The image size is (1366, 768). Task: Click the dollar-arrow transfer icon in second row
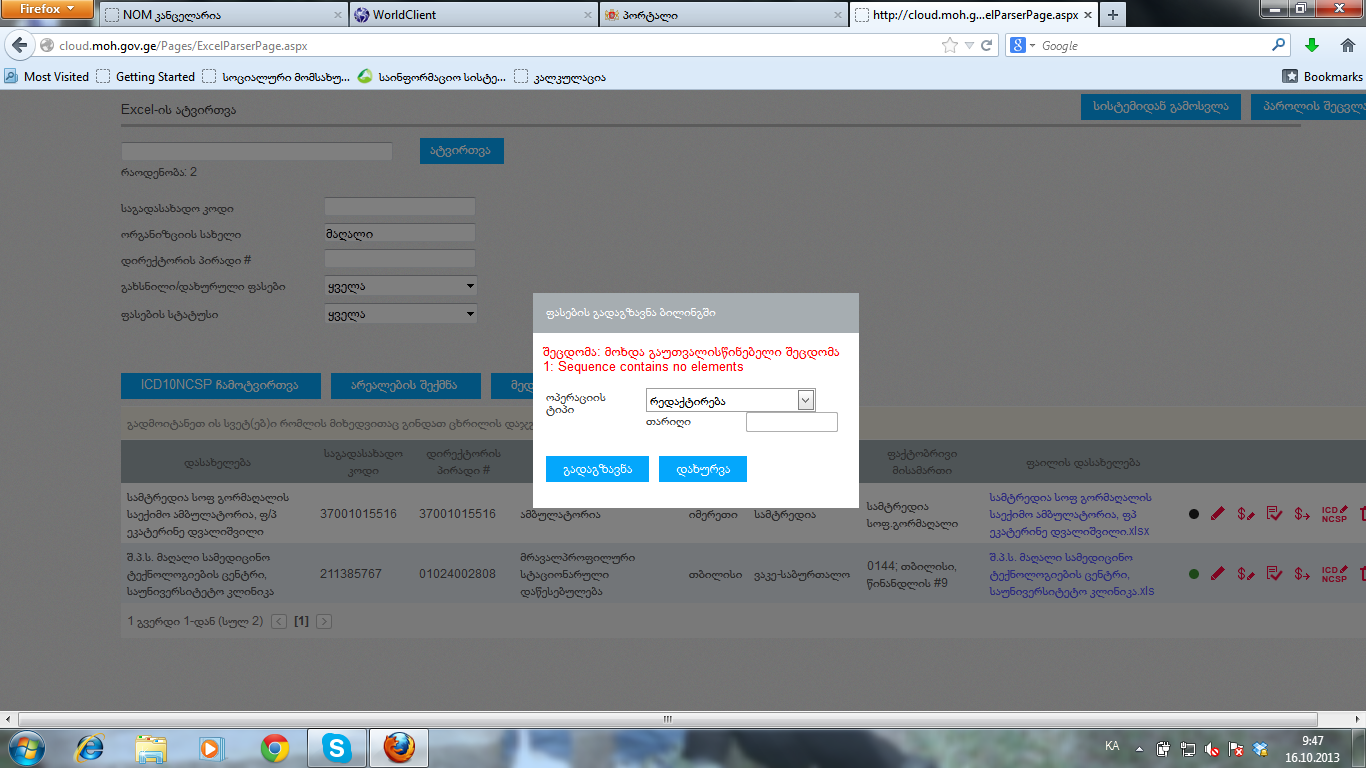pos(1302,574)
